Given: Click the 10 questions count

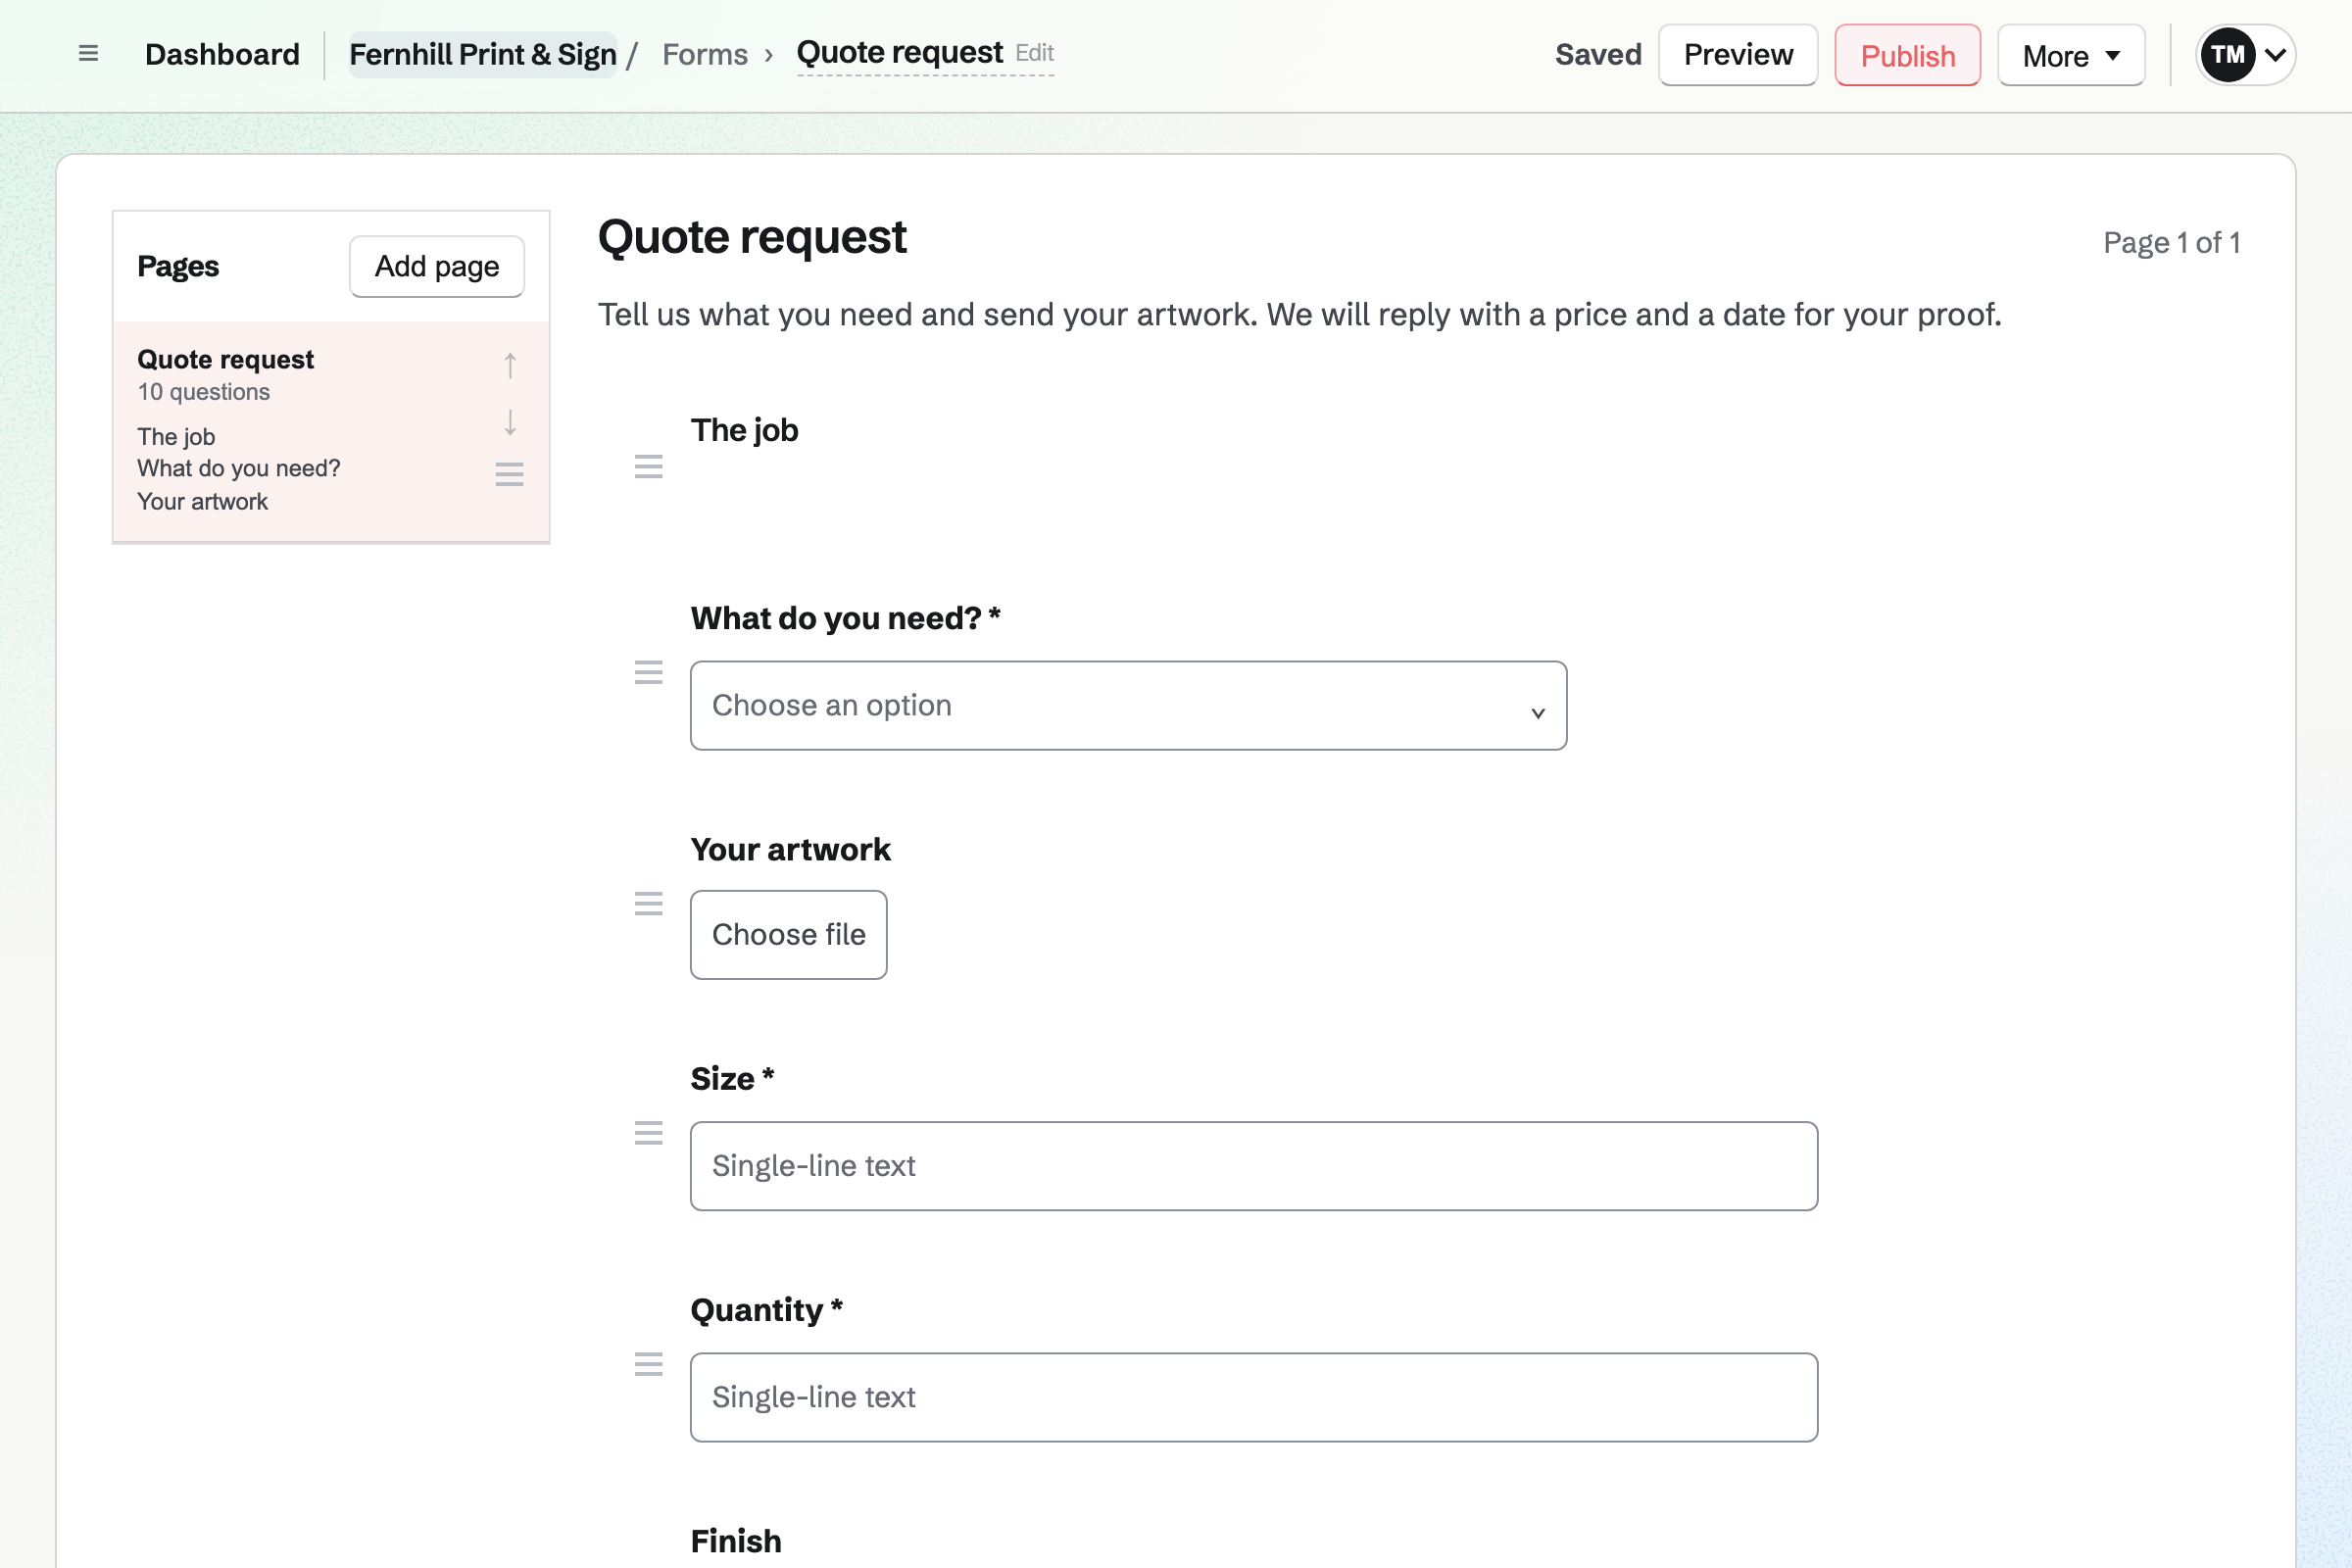Looking at the screenshot, I should click(204, 392).
